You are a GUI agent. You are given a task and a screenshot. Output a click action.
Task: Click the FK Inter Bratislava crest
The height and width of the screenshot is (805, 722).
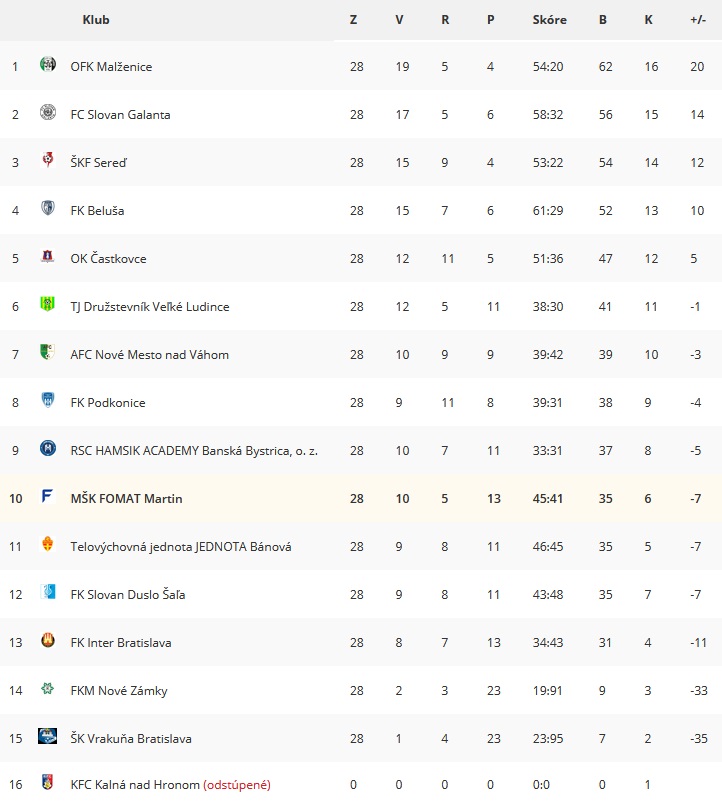[x=48, y=640]
